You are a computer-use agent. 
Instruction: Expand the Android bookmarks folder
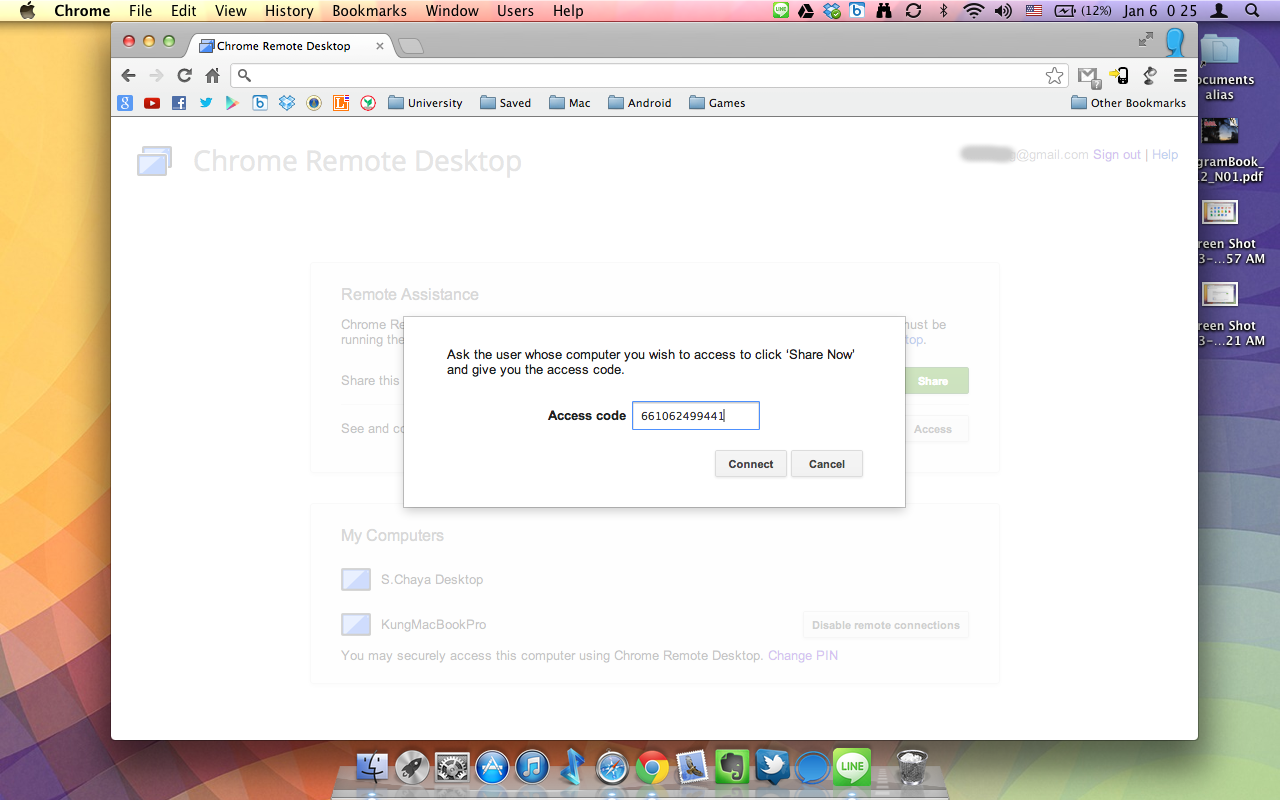pyautogui.click(x=639, y=103)
